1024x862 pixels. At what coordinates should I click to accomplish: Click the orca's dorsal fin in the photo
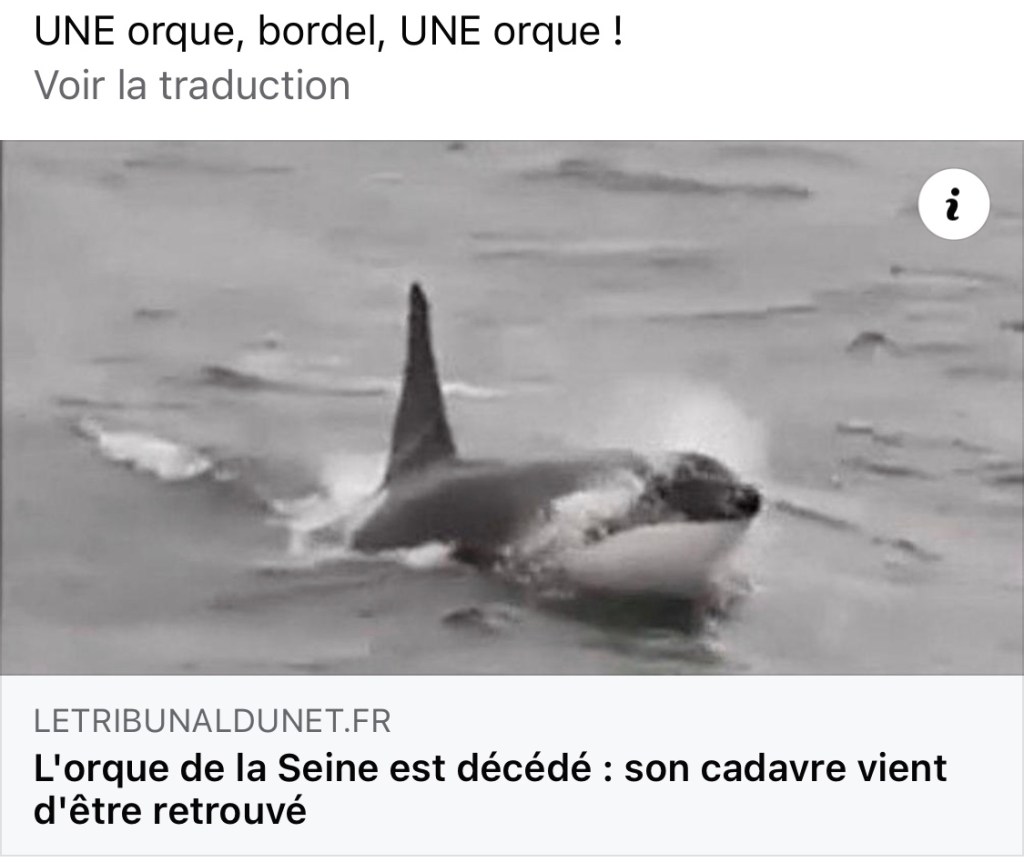pyautogui.click(x=420, y=382)
